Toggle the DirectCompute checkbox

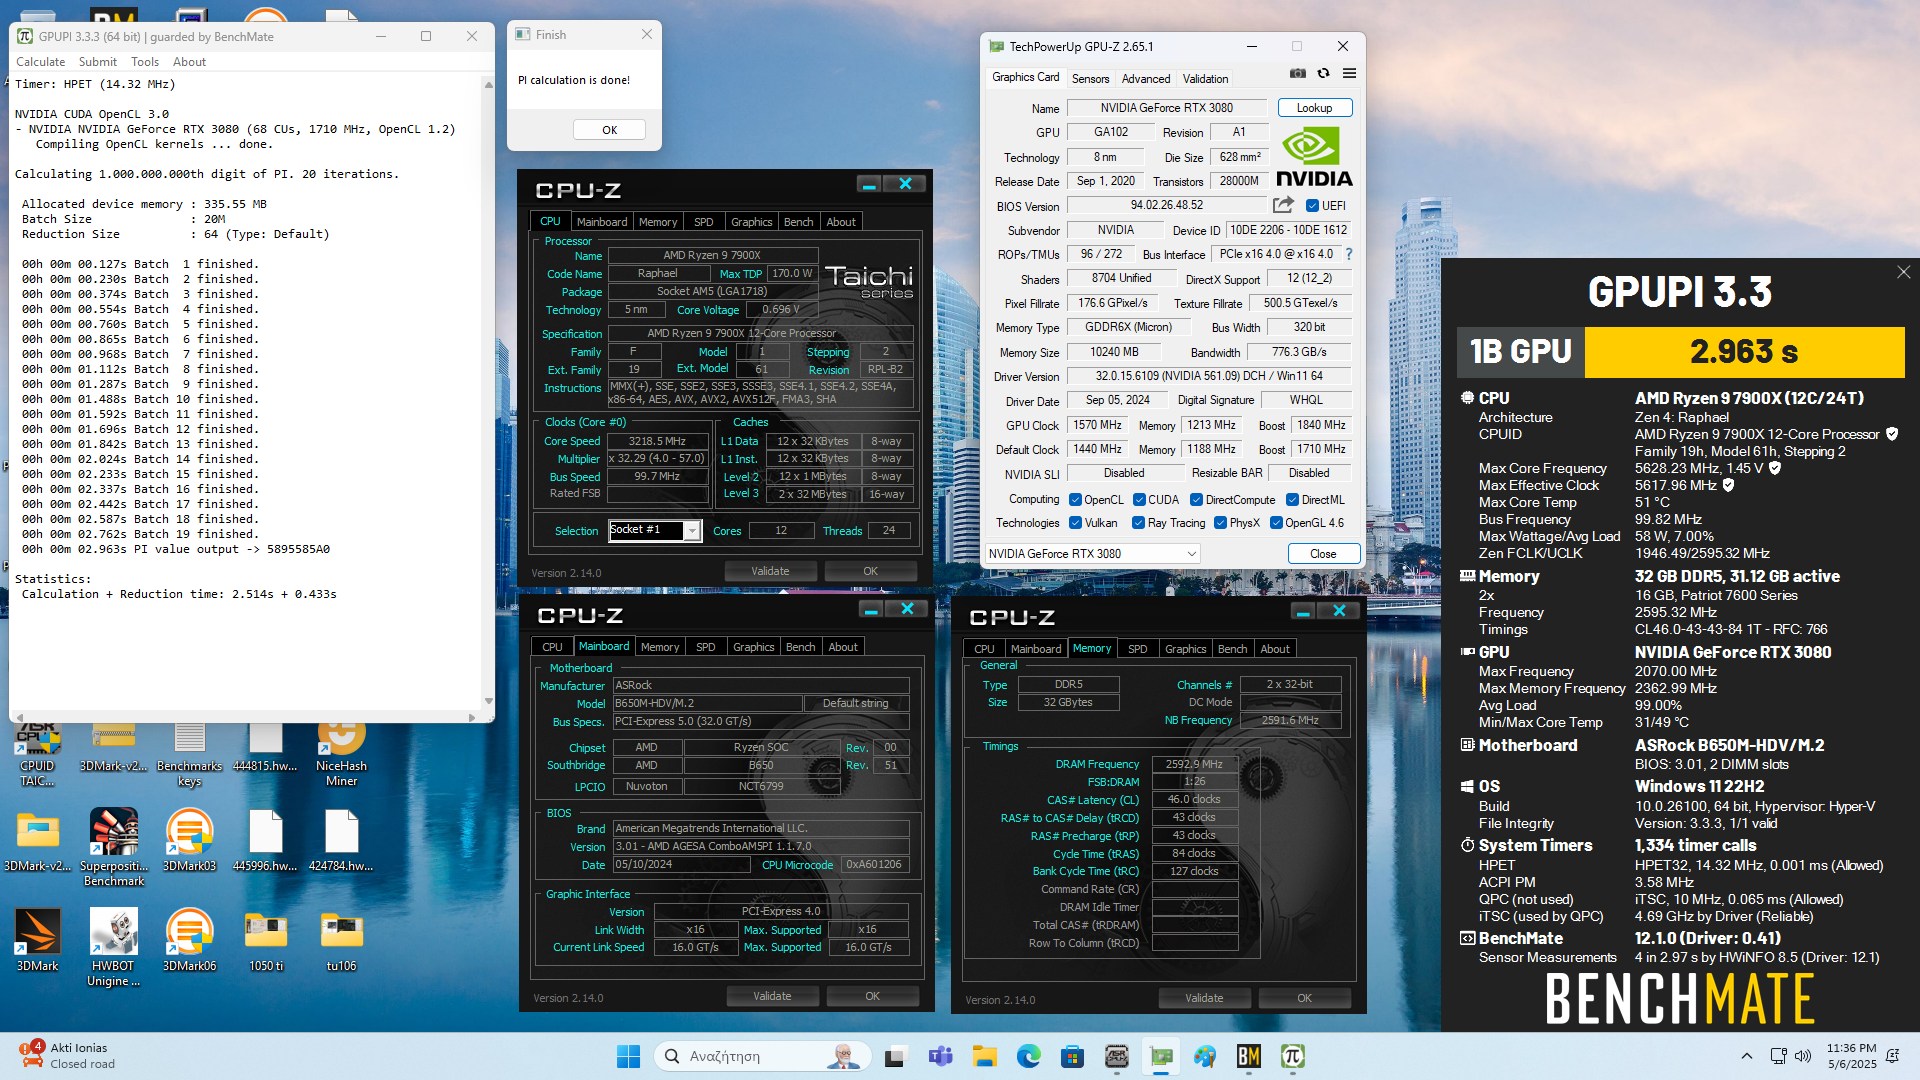click(x=1196, y=500)
